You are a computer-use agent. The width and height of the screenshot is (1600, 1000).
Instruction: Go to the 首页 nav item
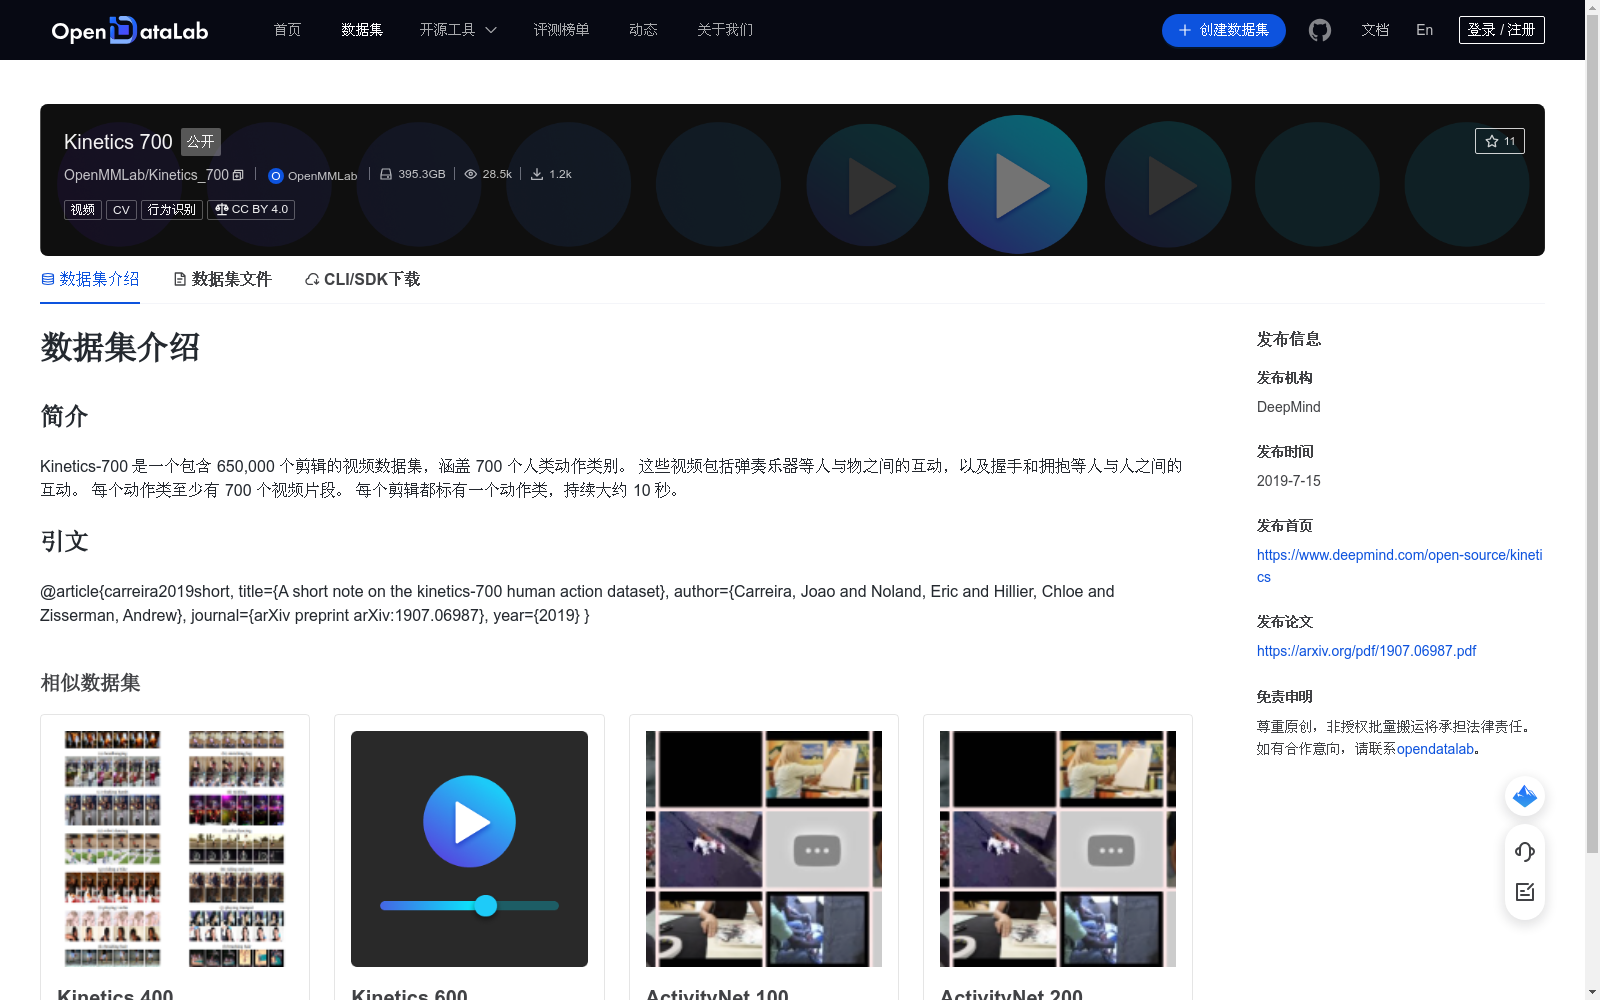[287, 30]
